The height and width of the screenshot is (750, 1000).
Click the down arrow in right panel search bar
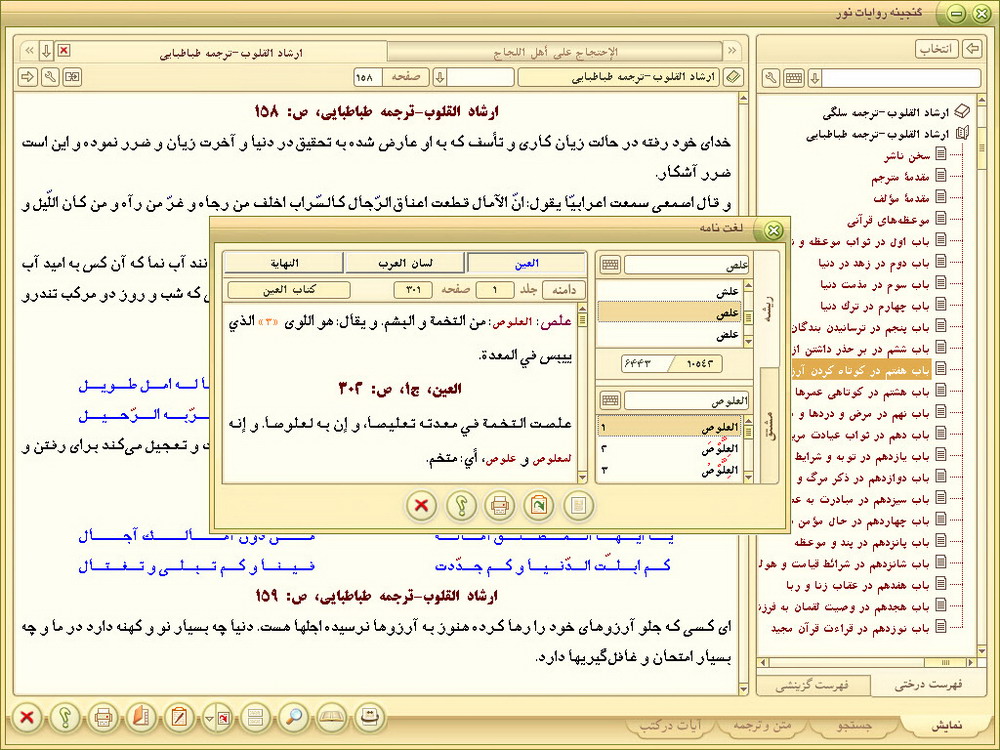coord(814,78)
